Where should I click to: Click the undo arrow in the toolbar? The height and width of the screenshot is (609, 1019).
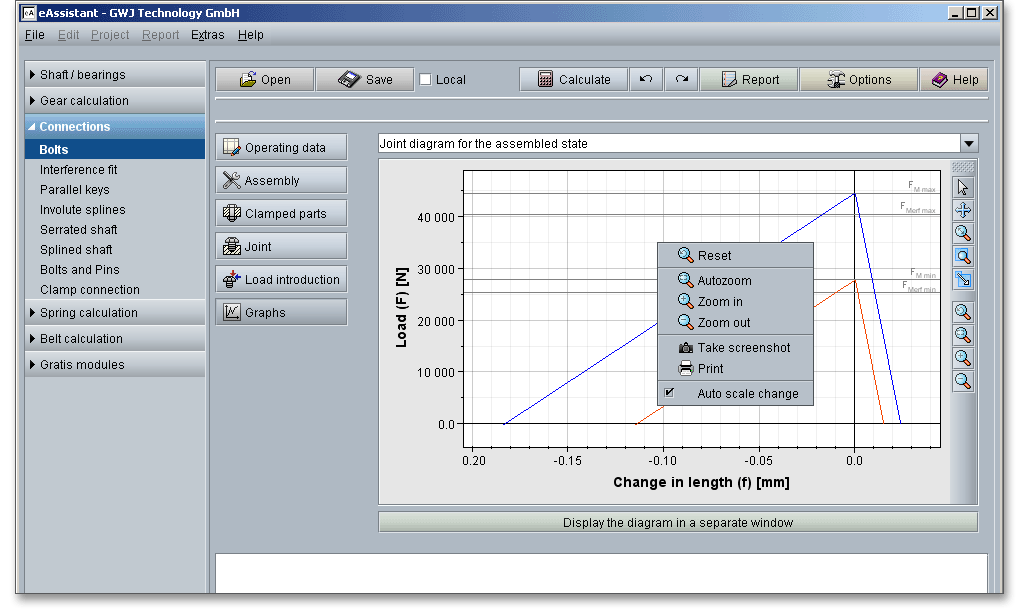click(646, 80)
